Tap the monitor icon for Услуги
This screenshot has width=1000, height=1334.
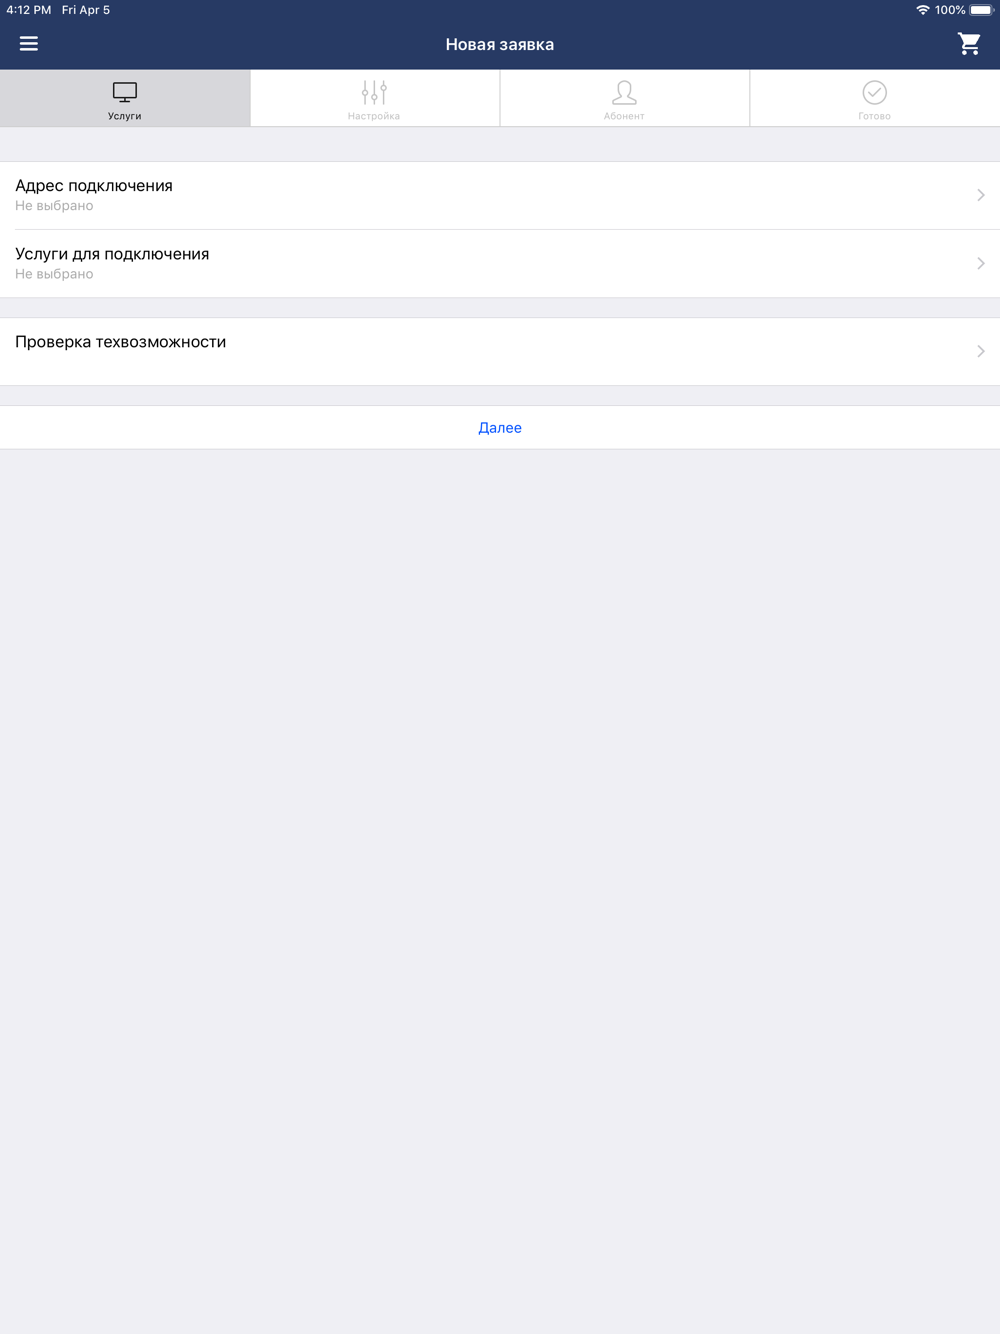pos(125,93)
